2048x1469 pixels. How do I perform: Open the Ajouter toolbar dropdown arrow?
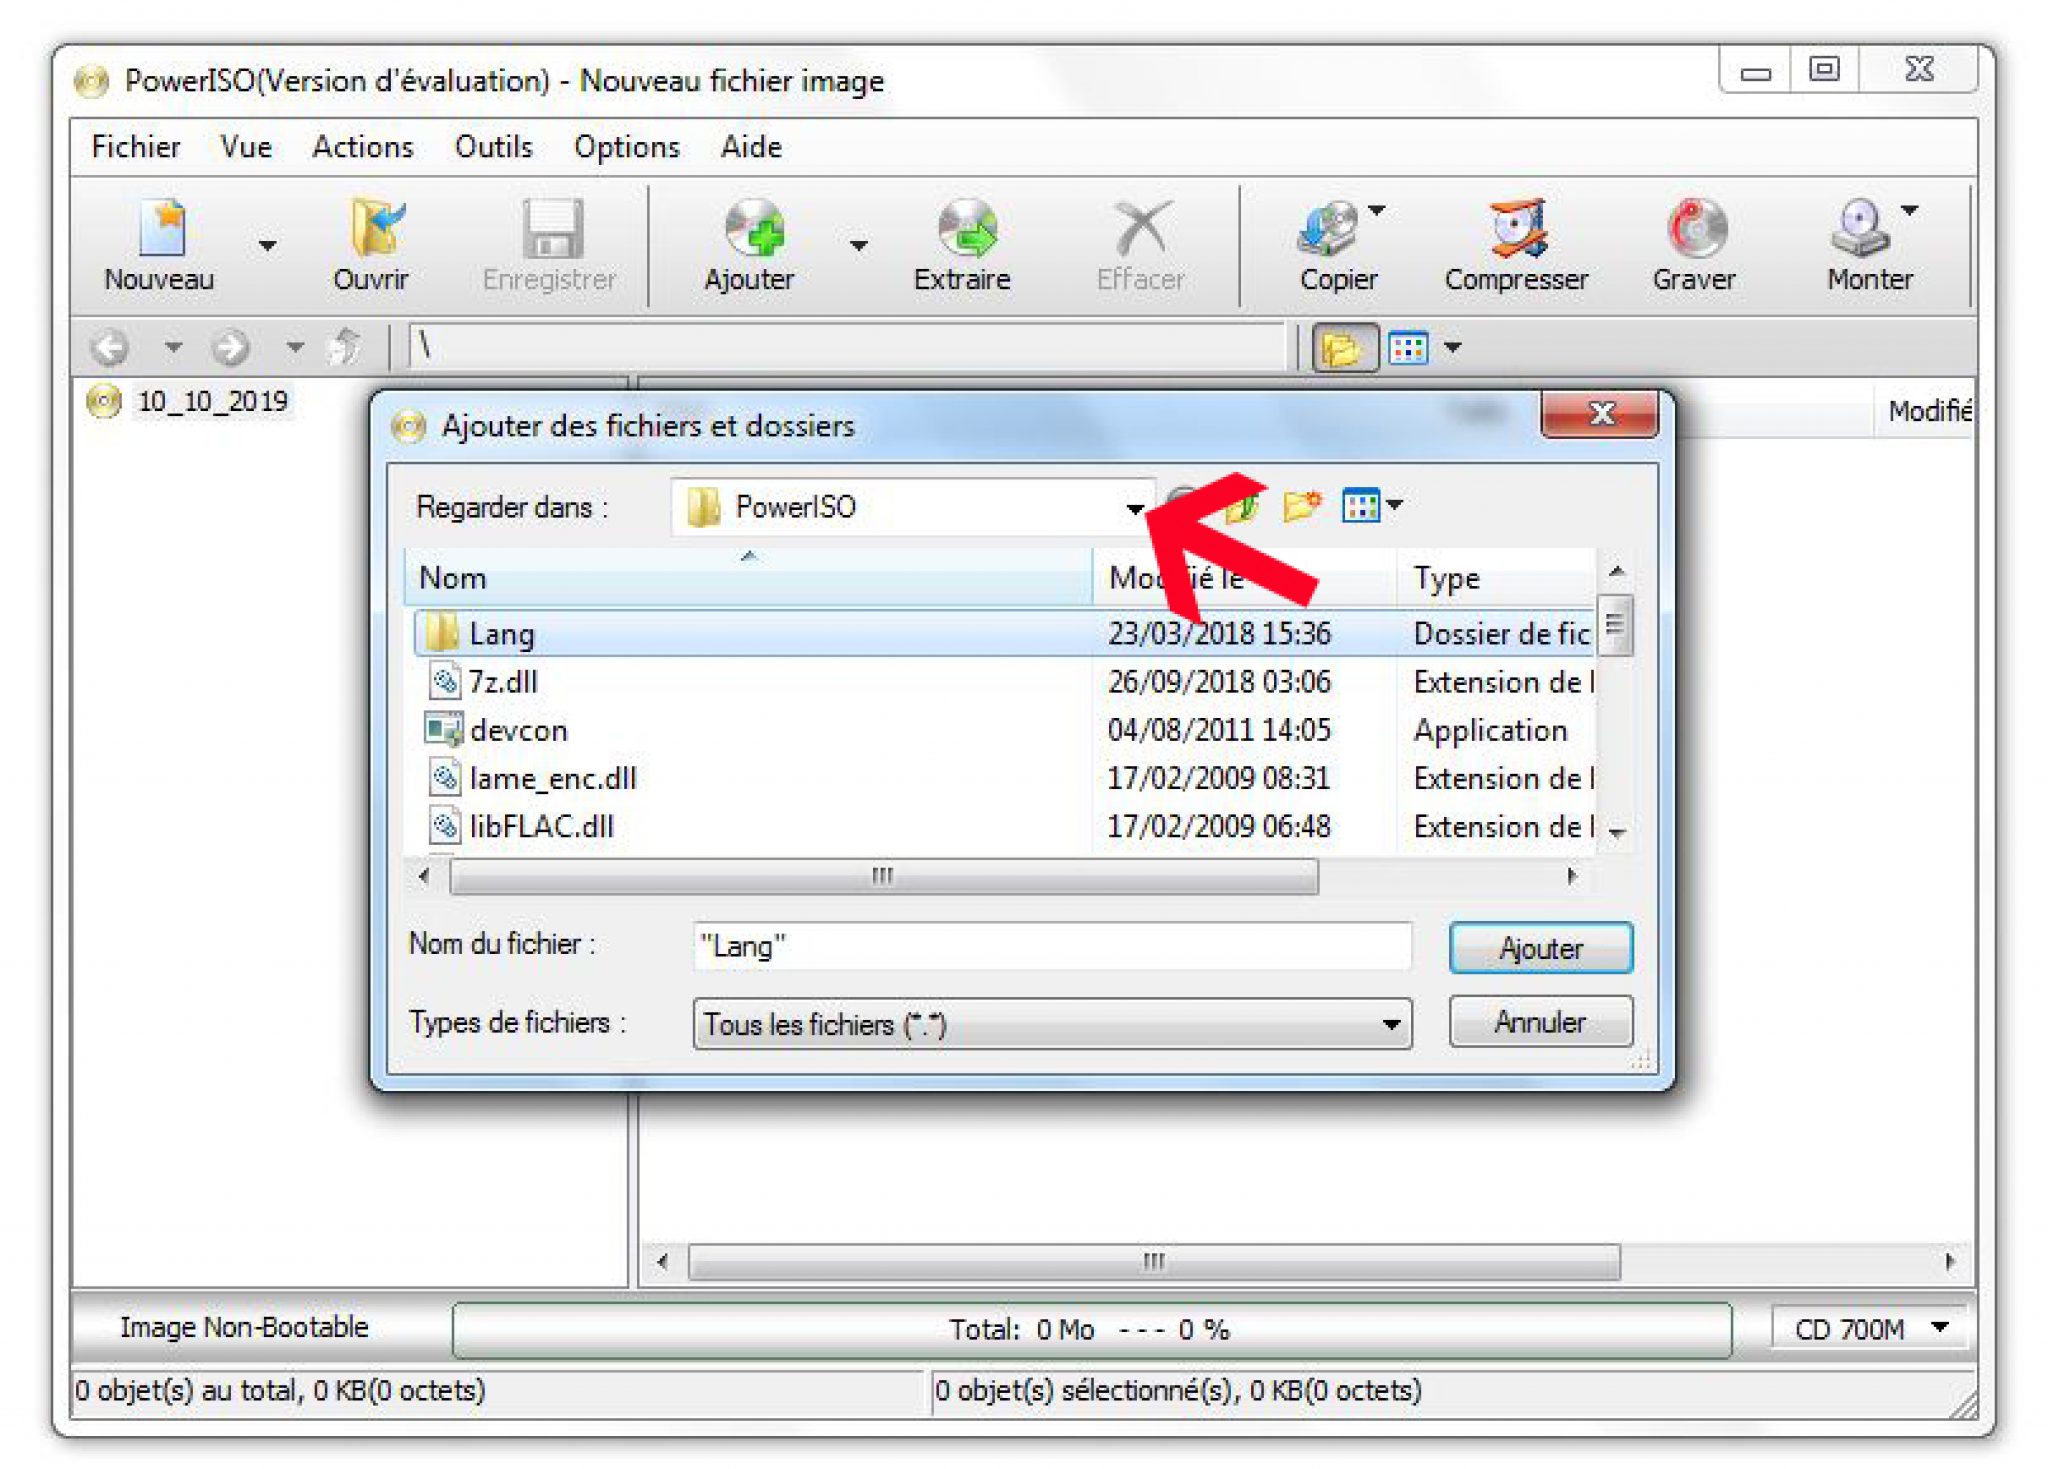tap(858, 245)
